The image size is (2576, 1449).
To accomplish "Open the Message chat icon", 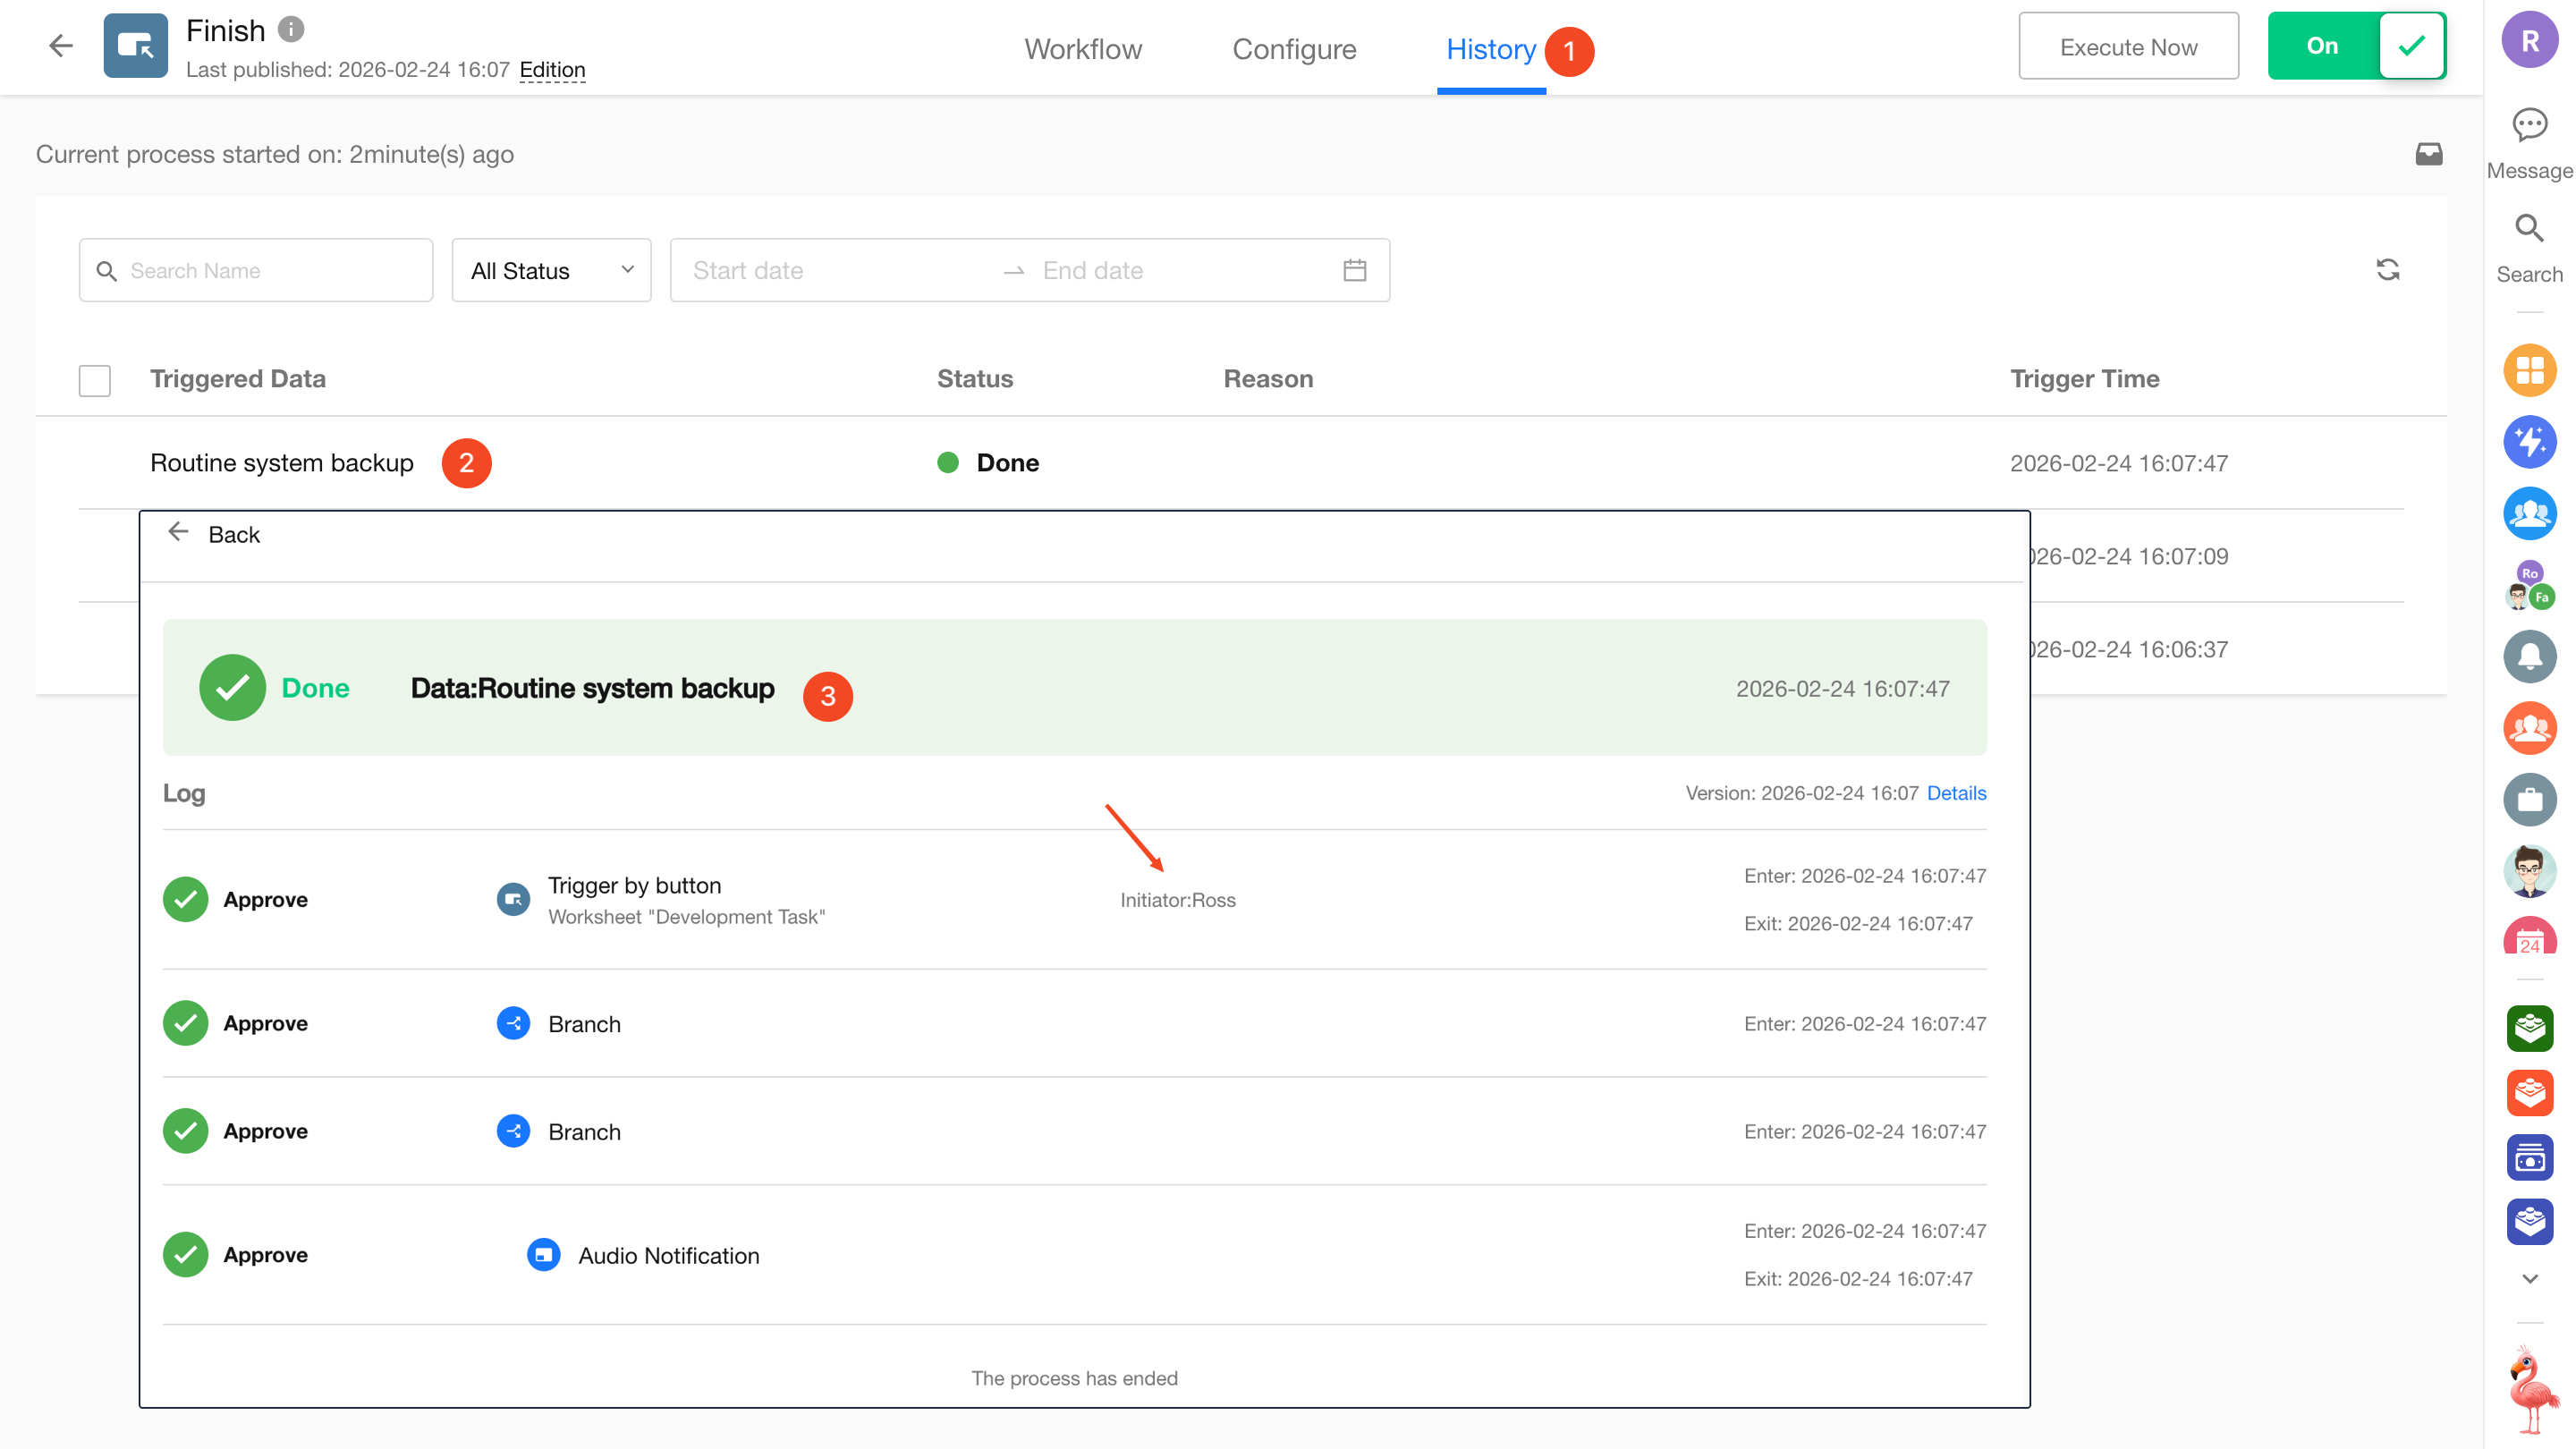I will (x=2529, y=126).
